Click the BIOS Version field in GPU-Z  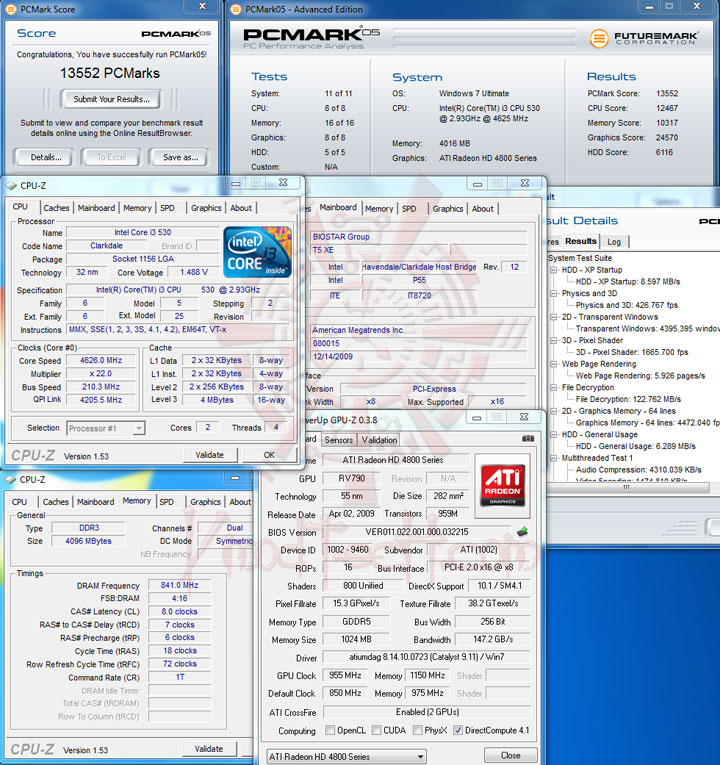click(417, 532)
